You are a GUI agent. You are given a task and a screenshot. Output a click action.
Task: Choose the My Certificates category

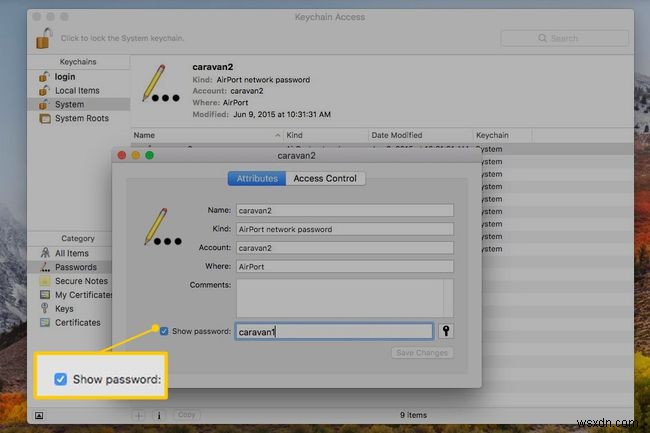click(x=84, y=295)
